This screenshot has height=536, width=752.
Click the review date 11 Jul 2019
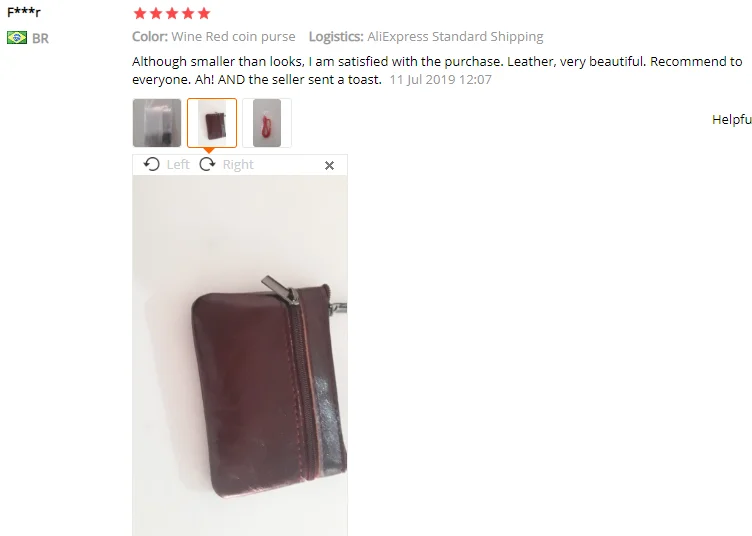coord(440,80)
